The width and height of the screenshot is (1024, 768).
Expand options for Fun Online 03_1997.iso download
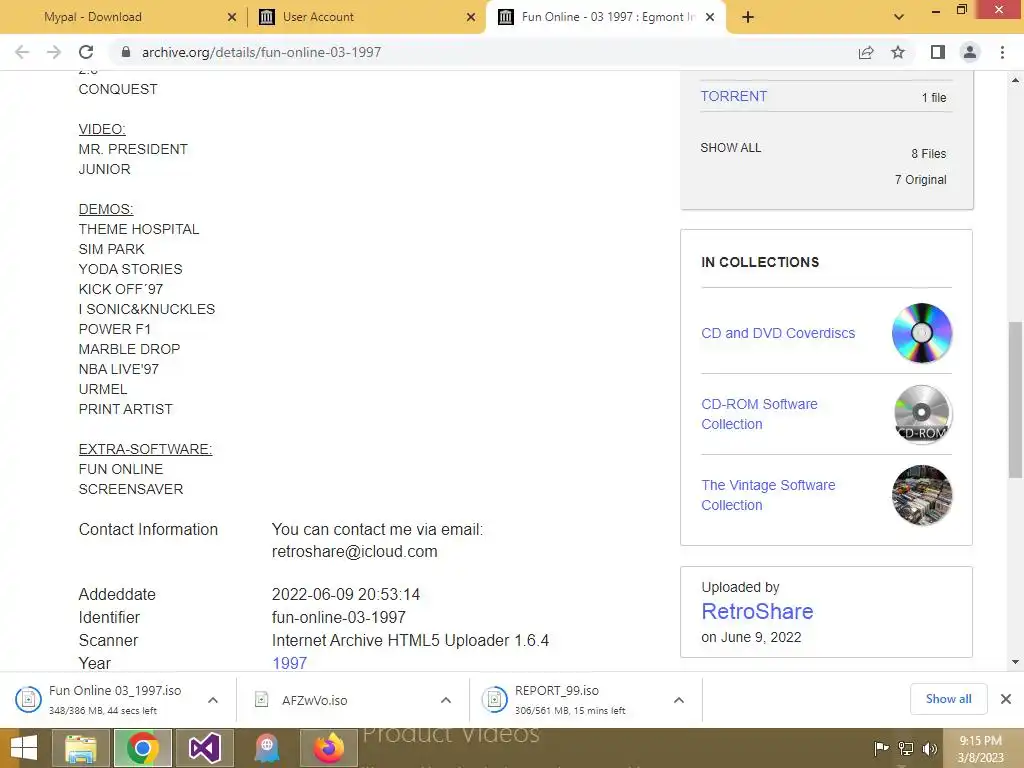(x=213, y=700)
